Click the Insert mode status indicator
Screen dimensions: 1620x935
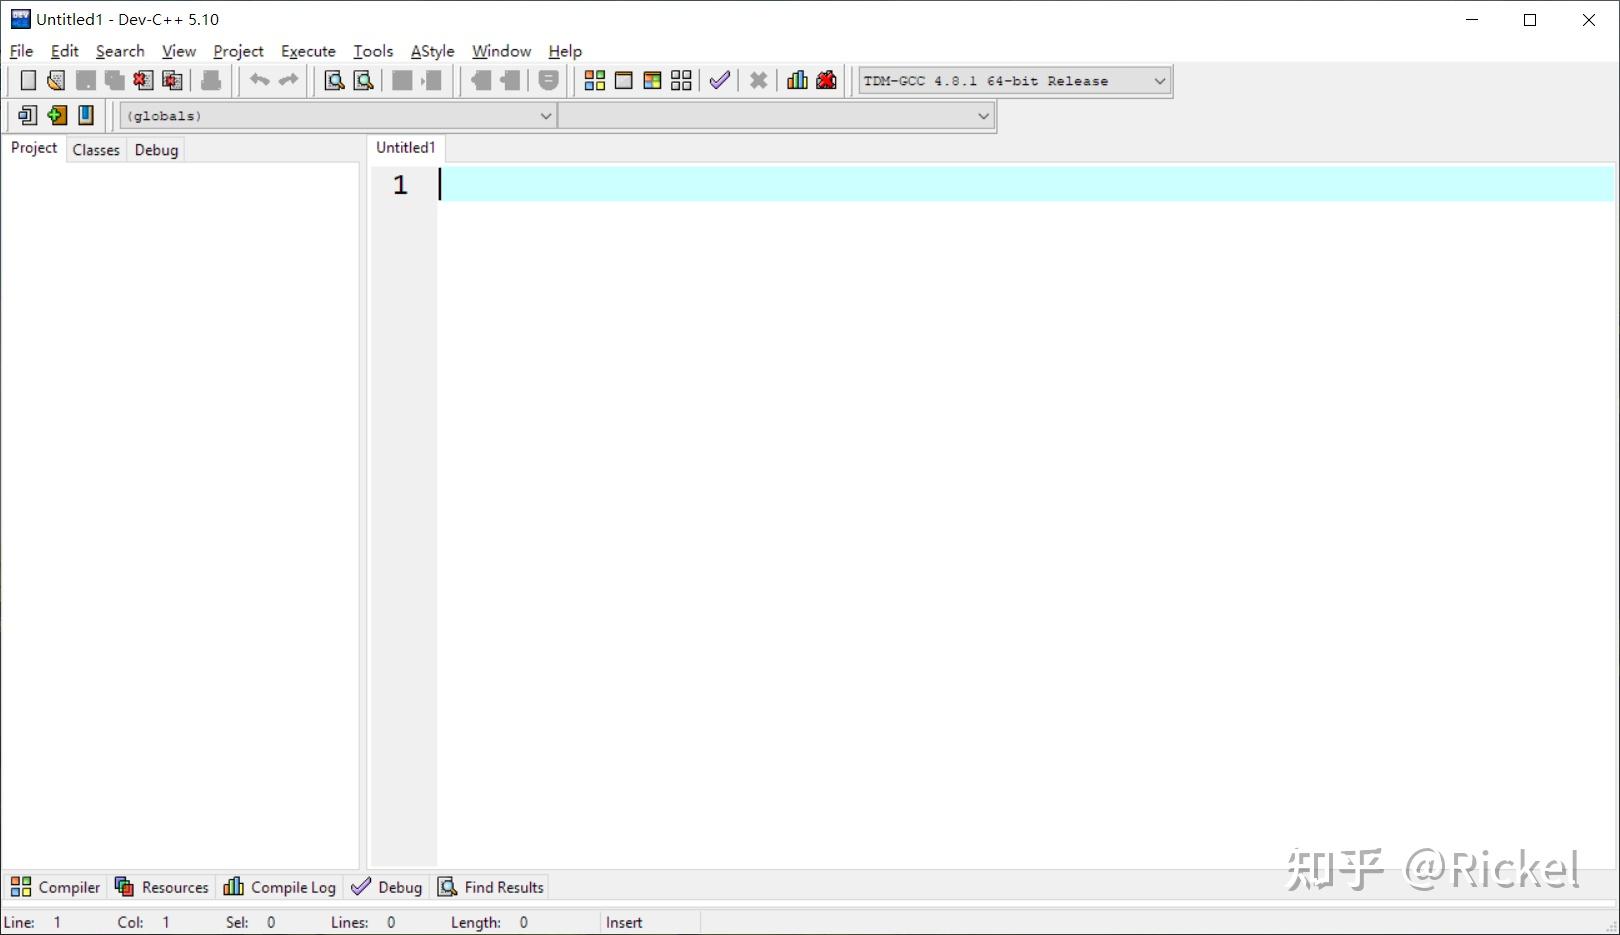pos(624,923)
